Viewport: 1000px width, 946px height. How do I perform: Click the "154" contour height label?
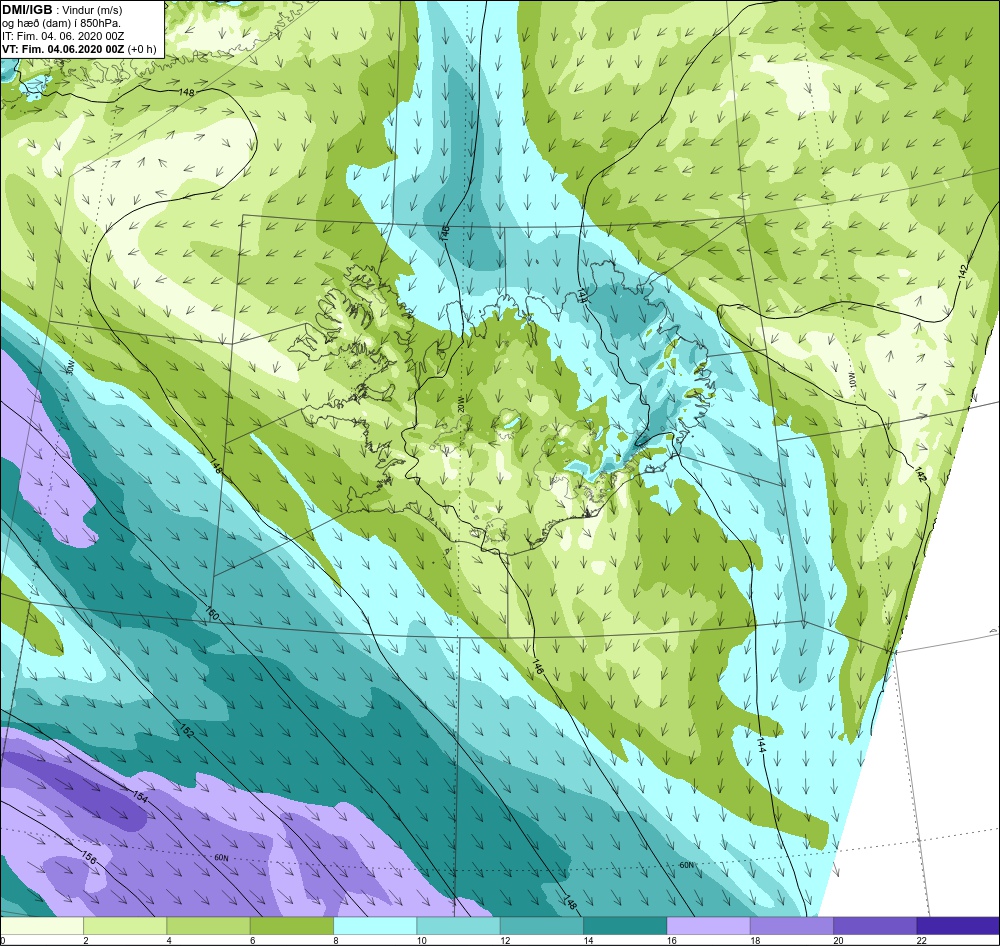point(140,796)
